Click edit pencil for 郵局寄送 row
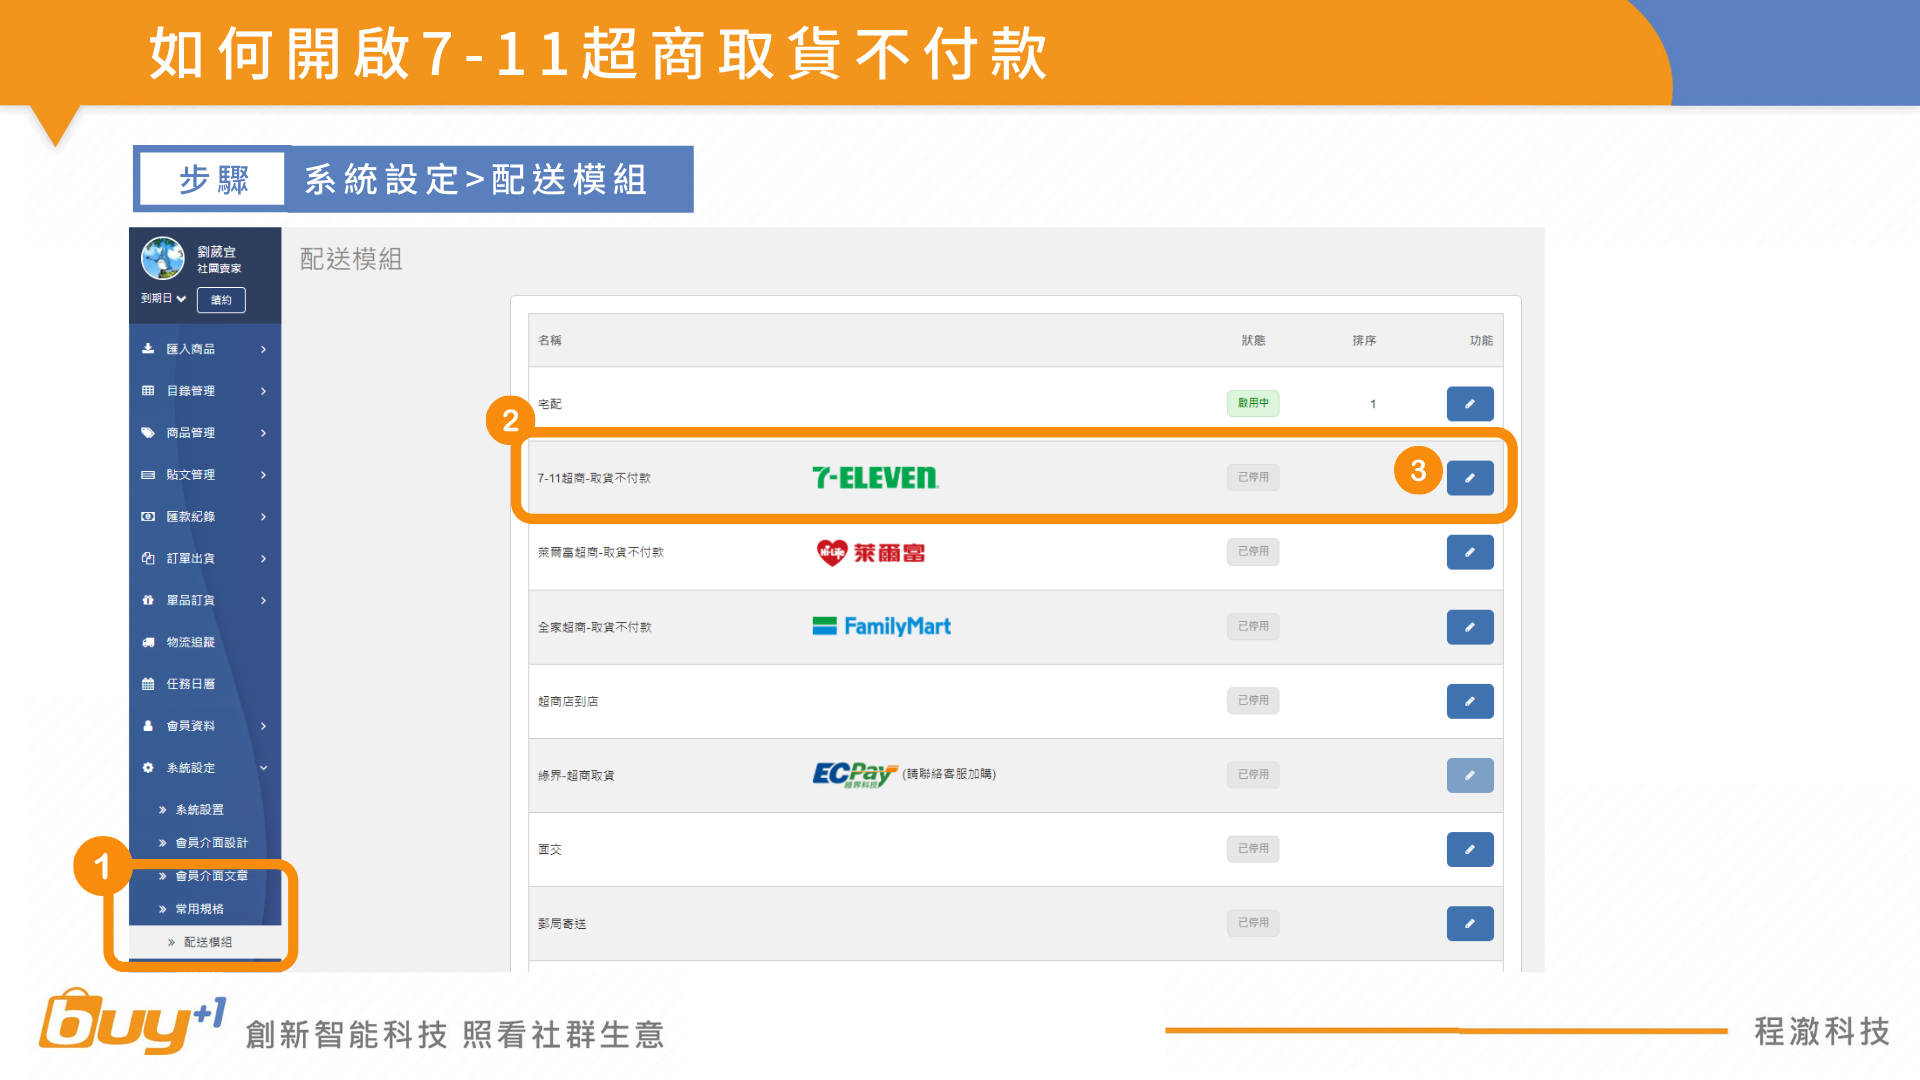Viewport: 1920px width, 1080px height. (1469, 923)
